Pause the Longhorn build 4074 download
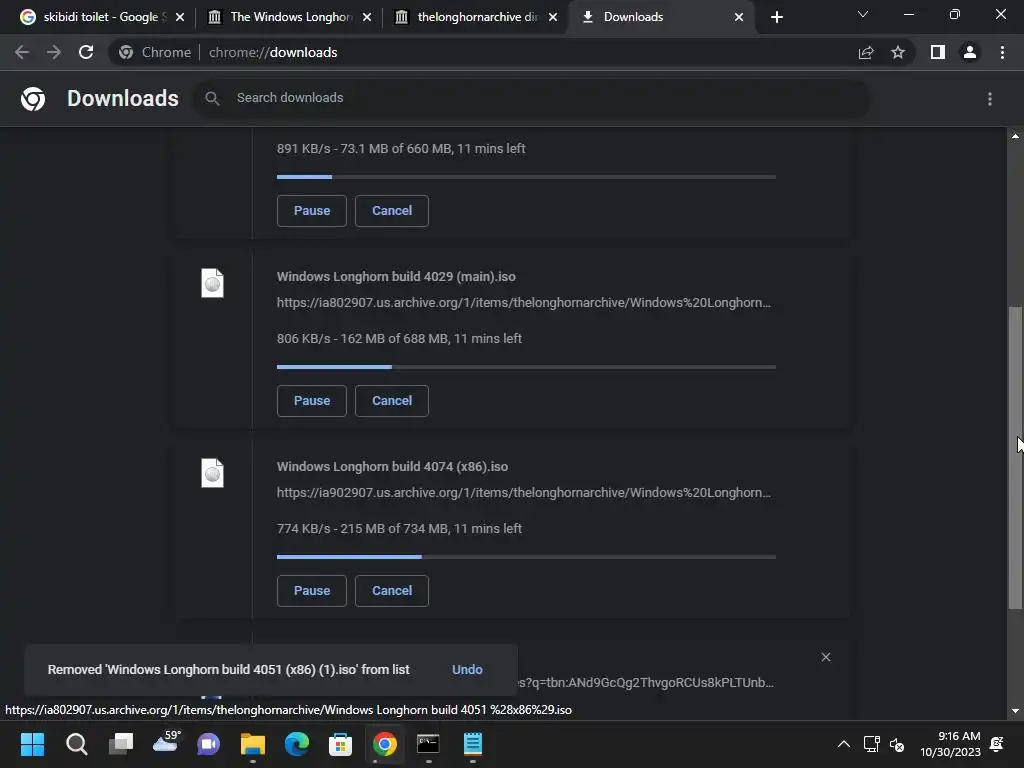The width and height of the screenshot is (1024, 768). pos(312,591)
